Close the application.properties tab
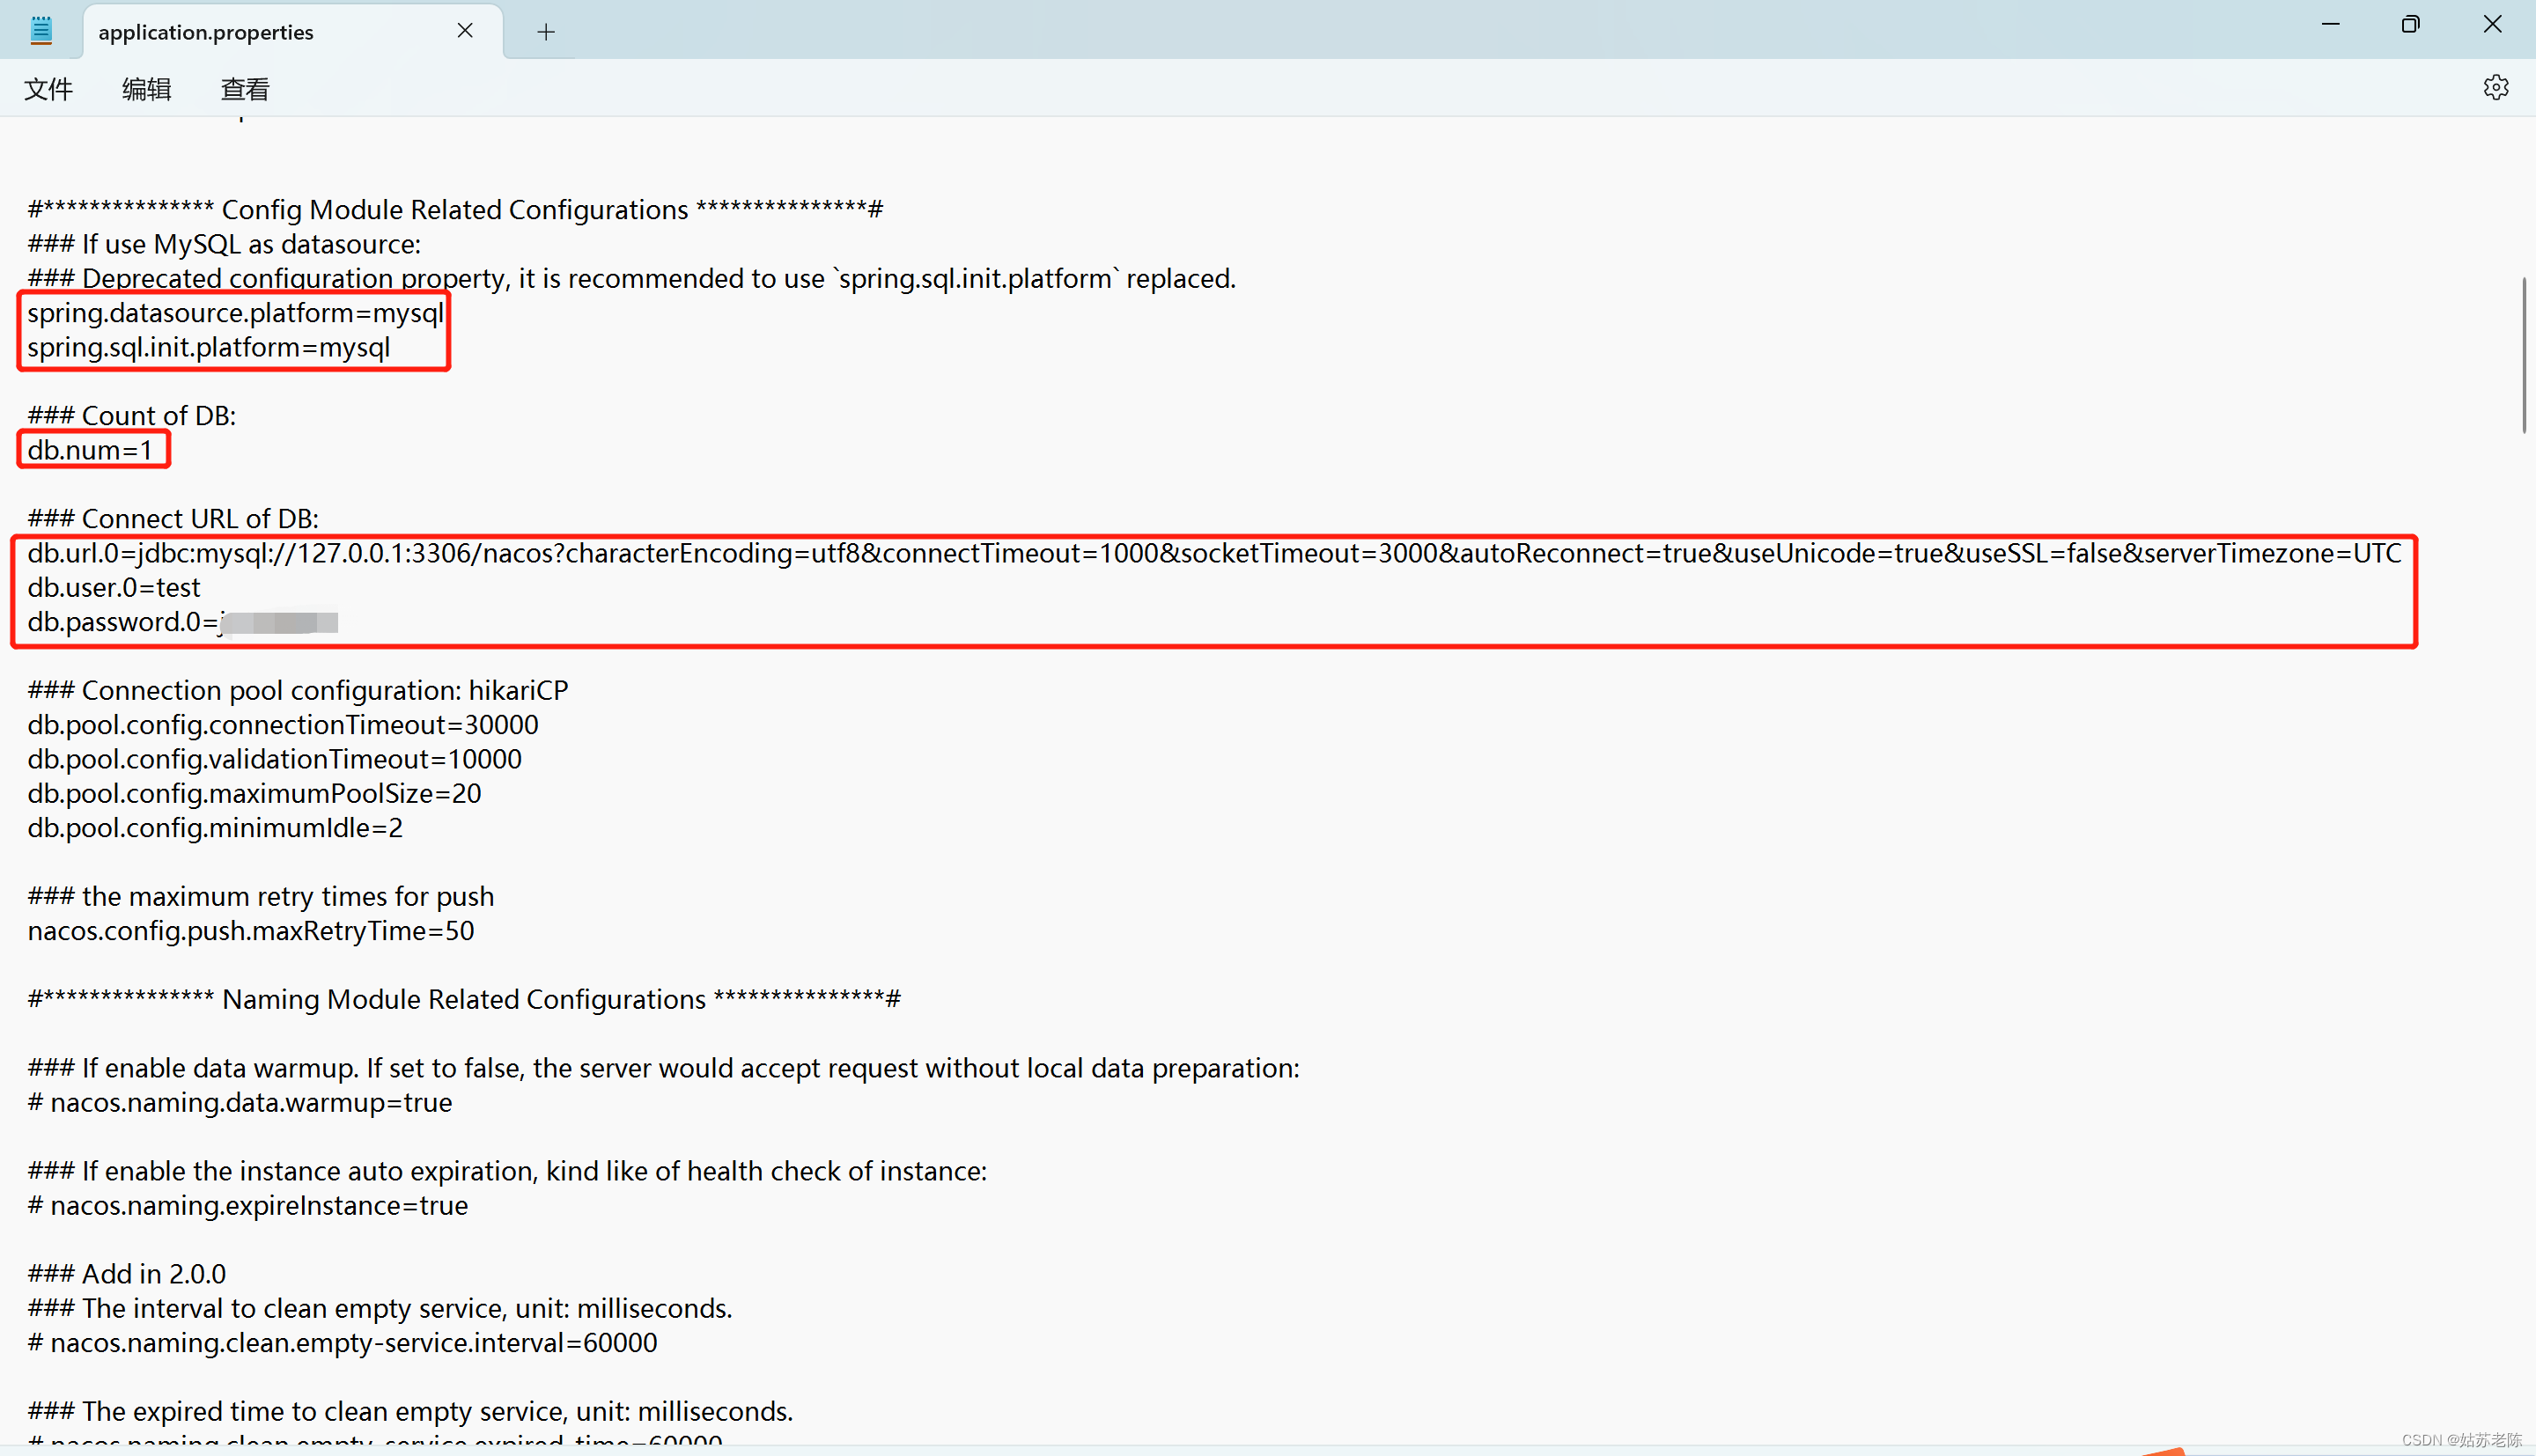Screen dimensions: 2536x1456 [465, 31]
